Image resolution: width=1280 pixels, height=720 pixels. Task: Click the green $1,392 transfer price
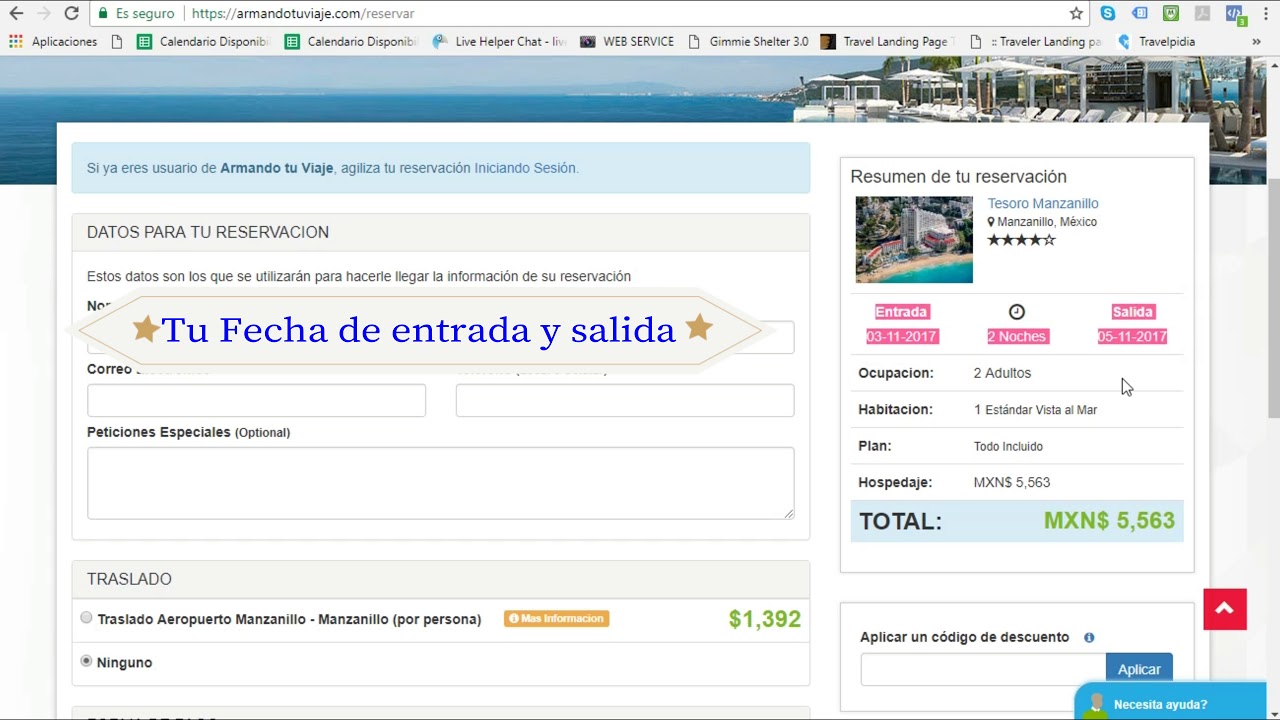765,619
